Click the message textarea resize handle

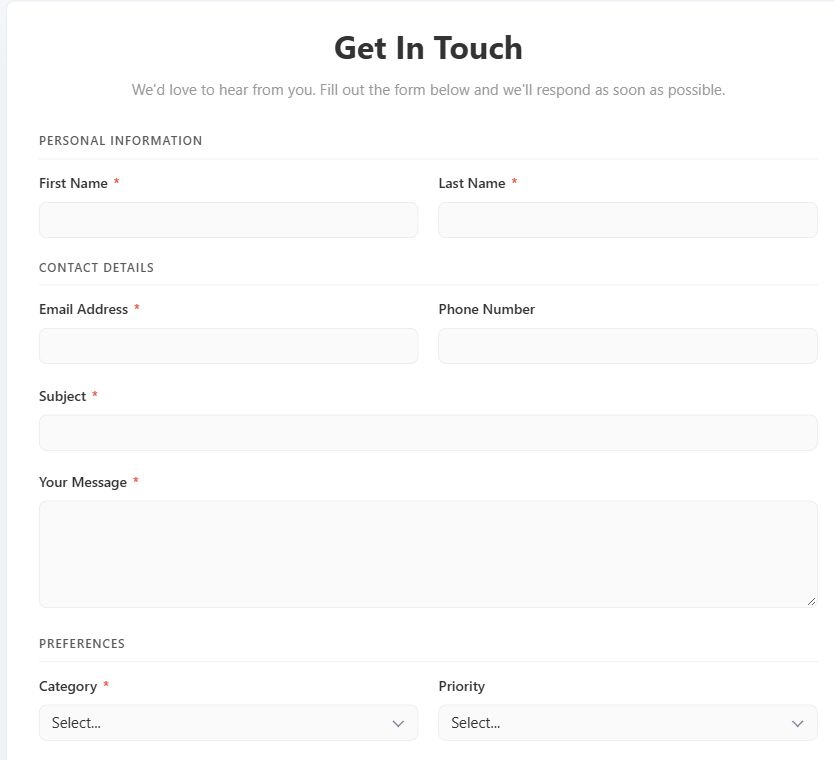click(x=811, y=602)
